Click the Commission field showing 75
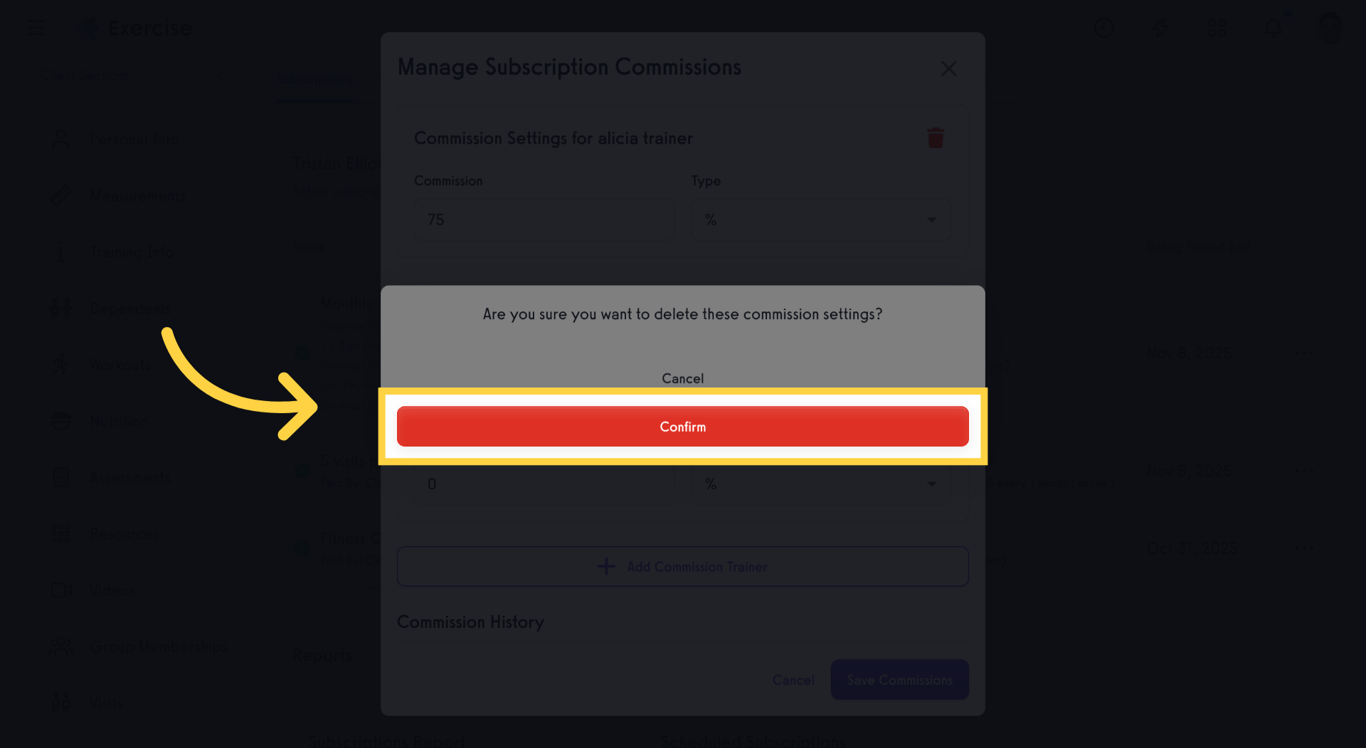1366x748 pixels. pos(544,220)
